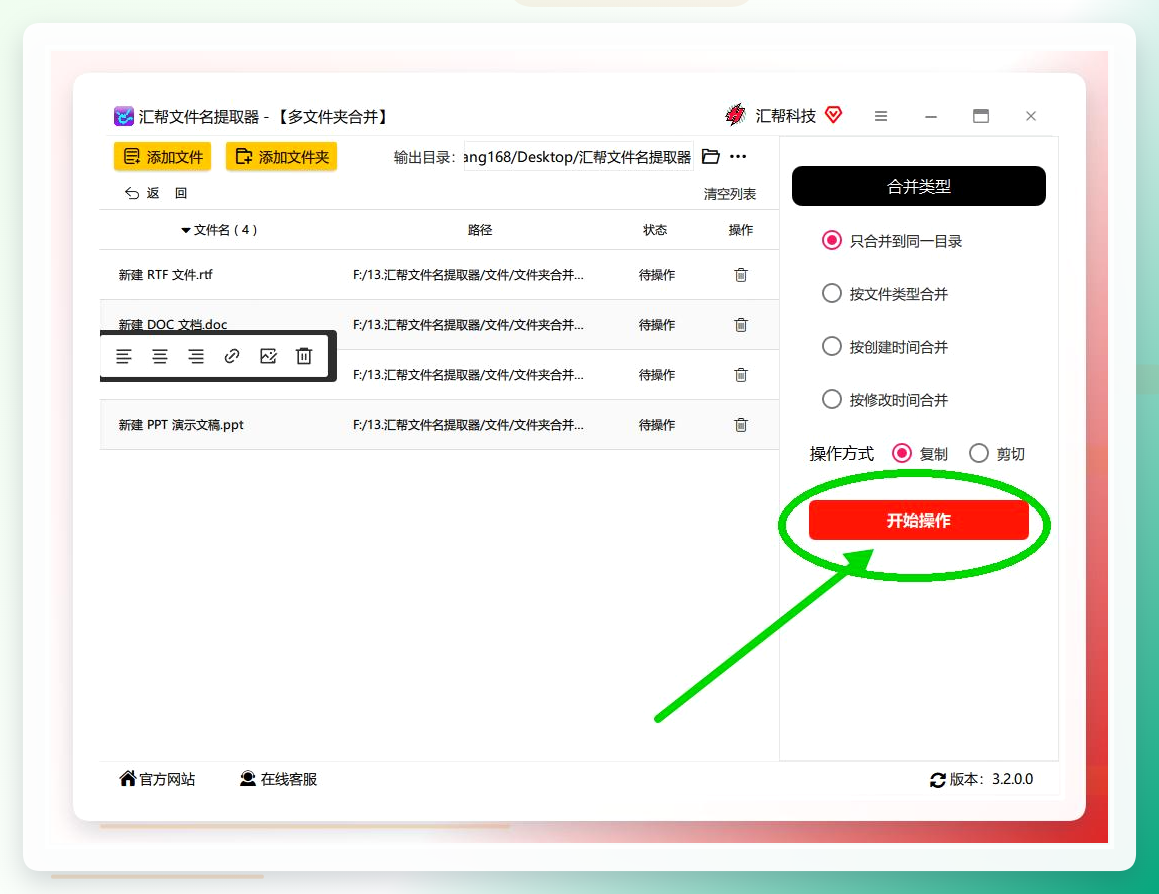Screen dimensions: 1159x894
Task: Click the output directory path field
Action: tap(578, 157)
